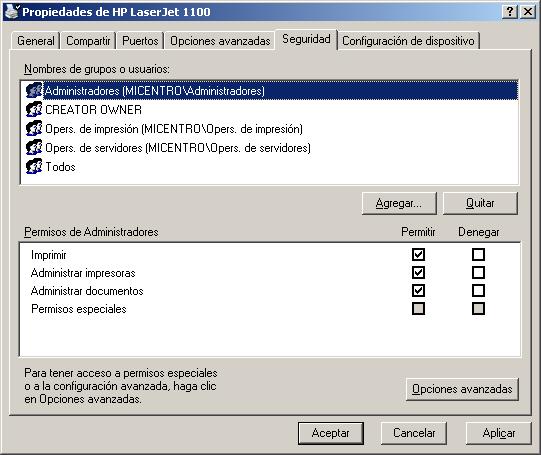Click the Administrar impresoras permission label
541x455 pixels.
tap(83, 273)
